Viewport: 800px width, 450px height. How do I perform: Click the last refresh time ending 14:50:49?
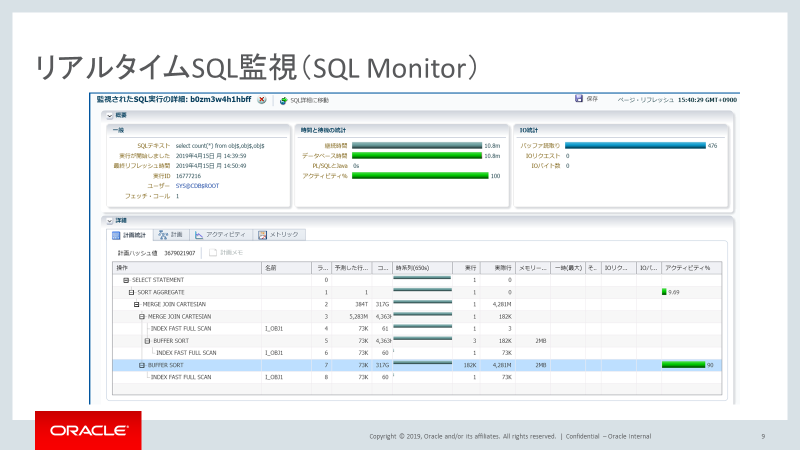click(211, 166)
